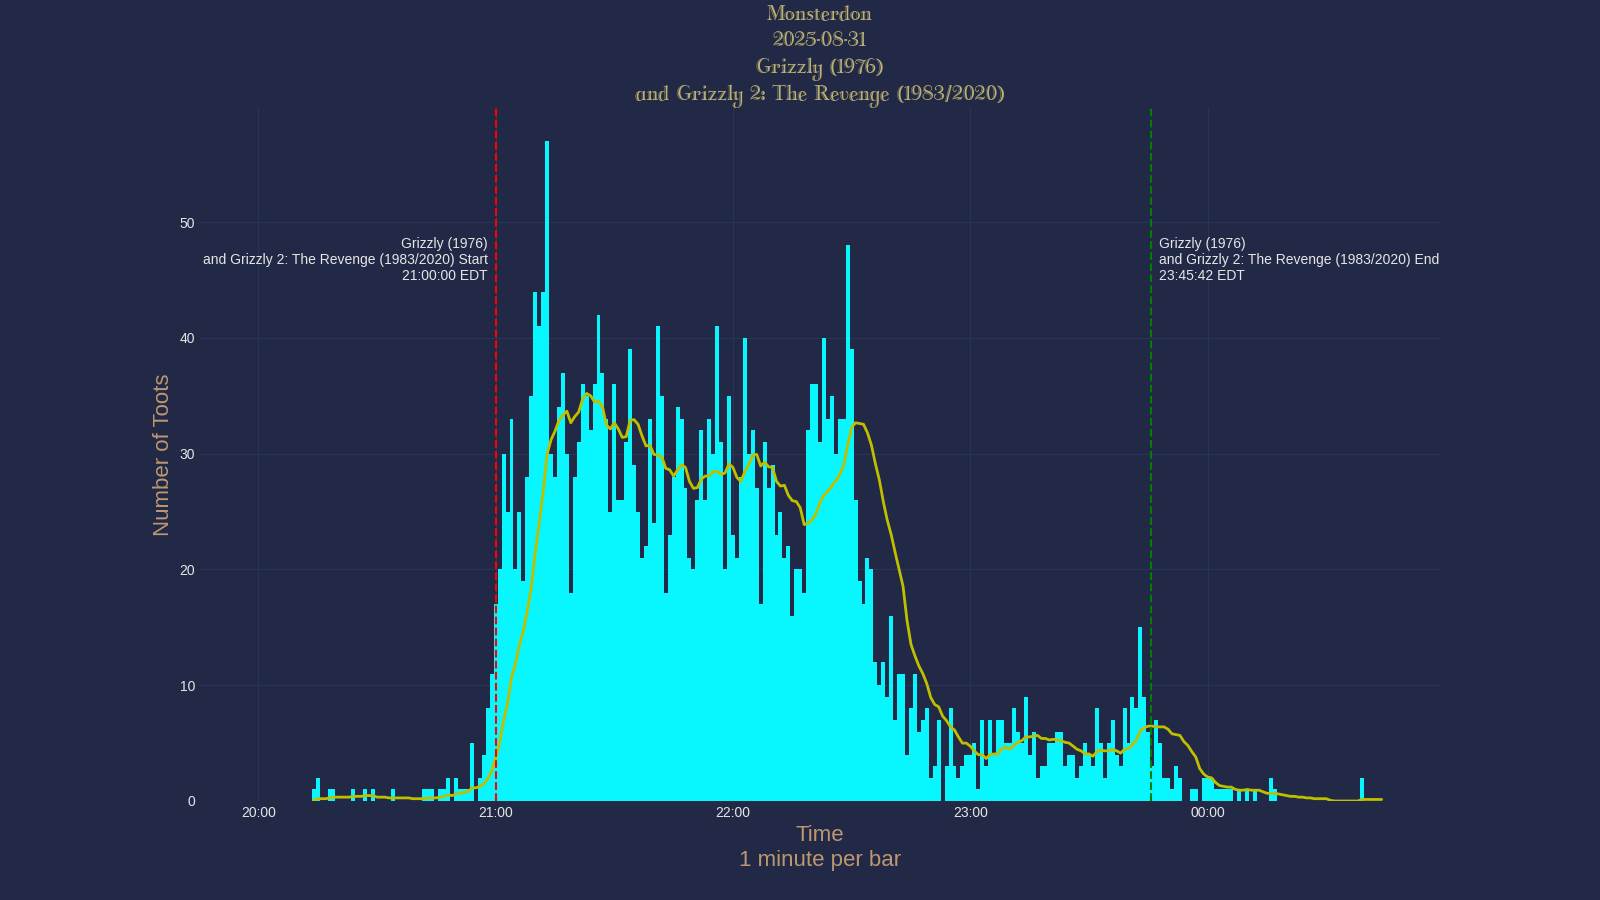This screenshot has width=1600, height=900.
Task: Select the Grizzly 2: The Revenge subtitle
Action: point(820,93)
